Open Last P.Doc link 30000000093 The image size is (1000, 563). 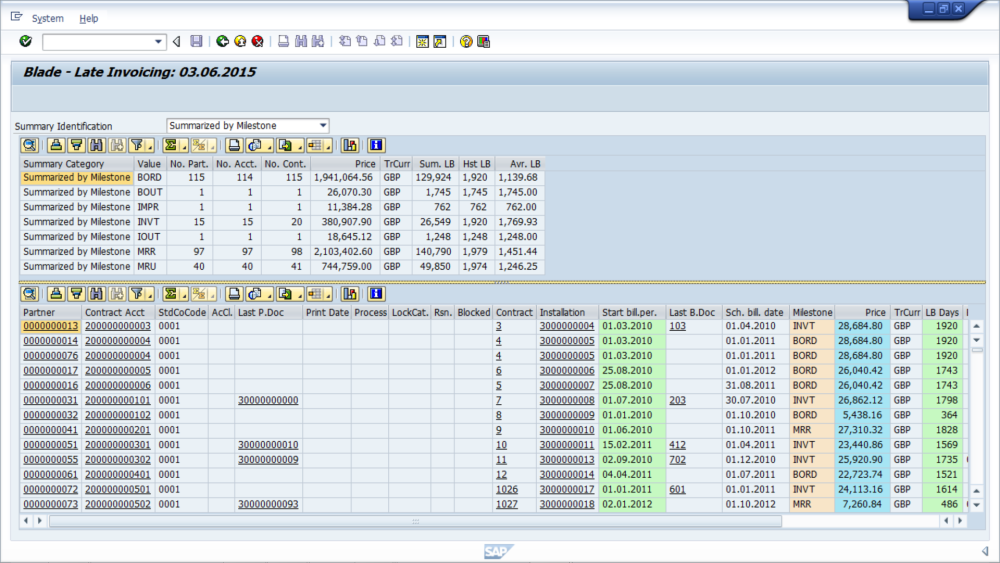point(268,504)
